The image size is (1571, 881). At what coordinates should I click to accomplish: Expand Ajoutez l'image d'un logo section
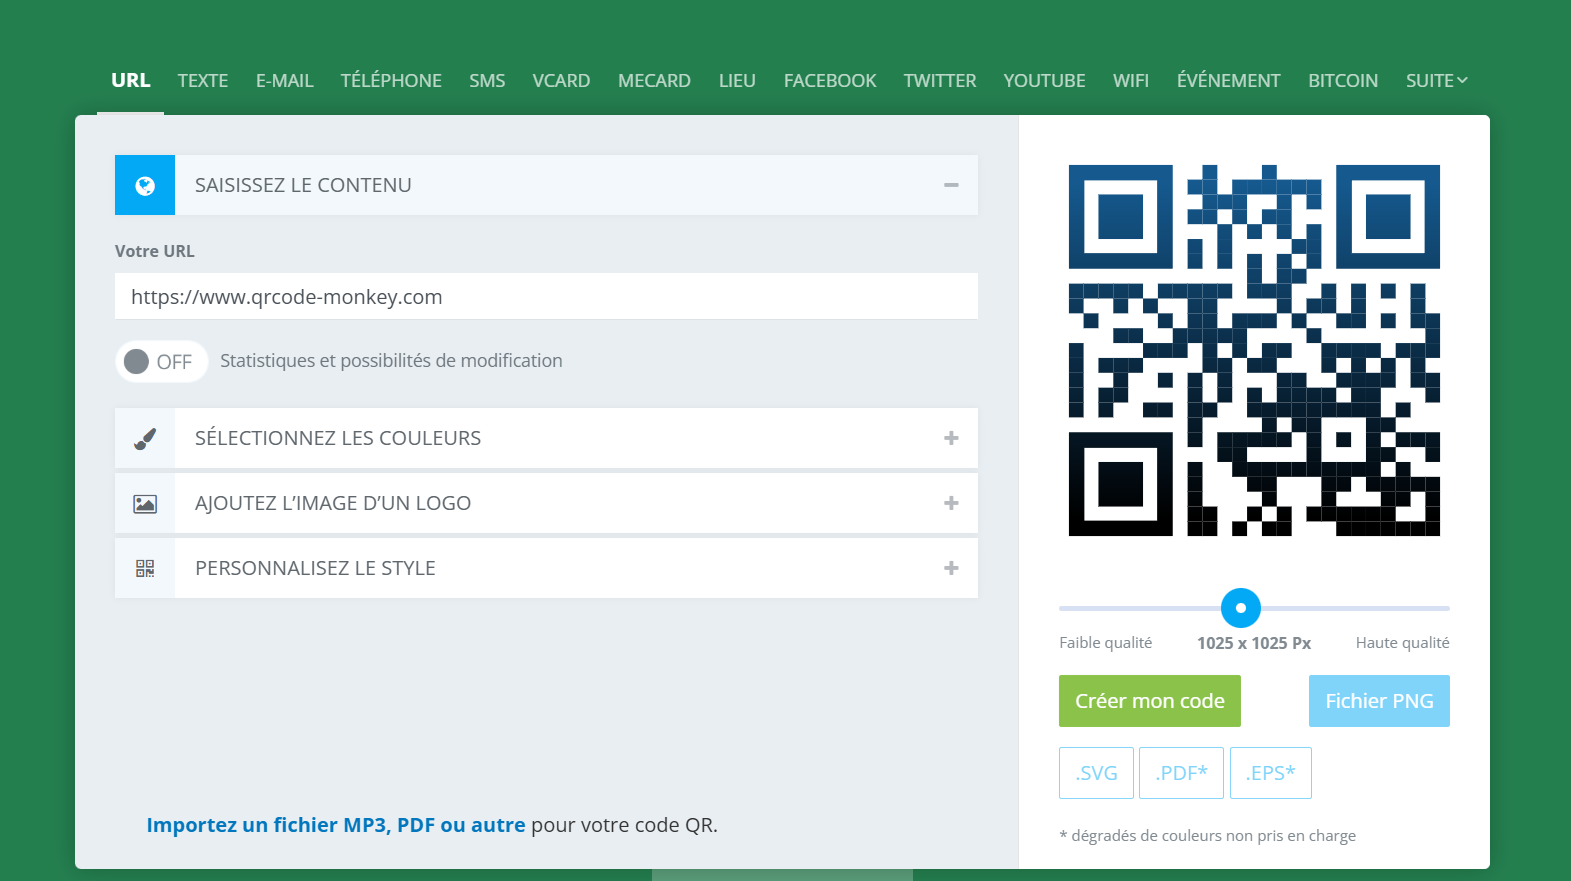coord(951,503)
